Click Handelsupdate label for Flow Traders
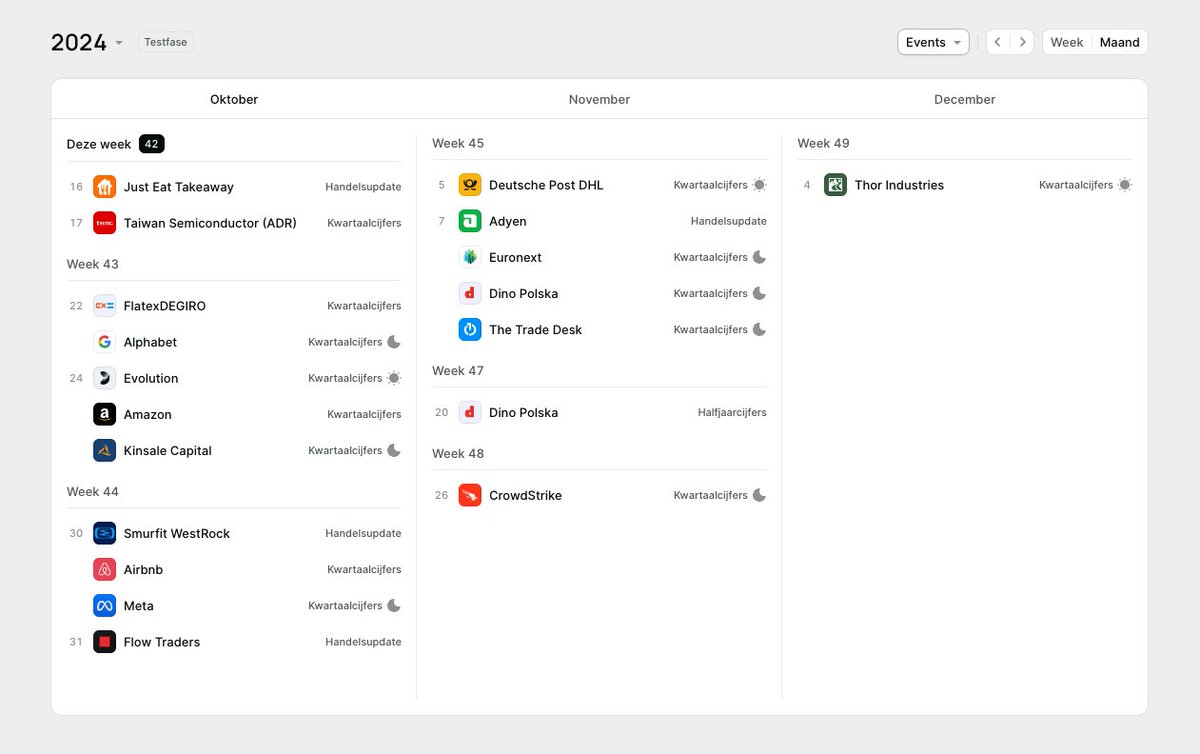This screenshot has width=1200, height=754. 363,642
